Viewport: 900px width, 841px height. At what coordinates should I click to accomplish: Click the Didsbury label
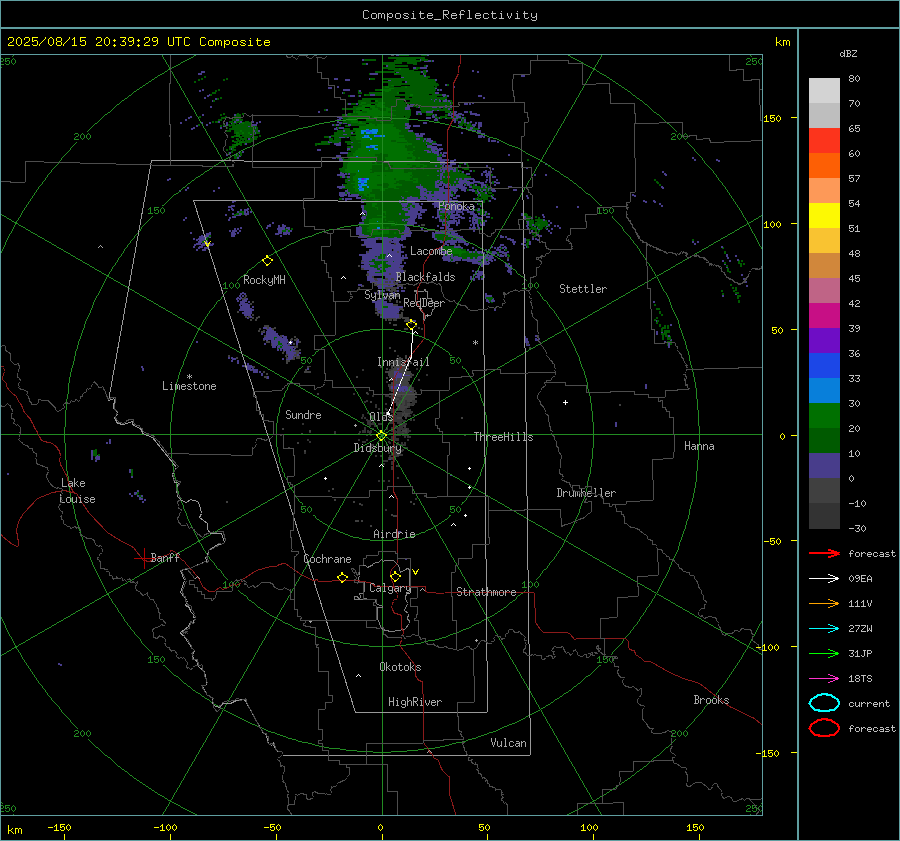point(377,448)
